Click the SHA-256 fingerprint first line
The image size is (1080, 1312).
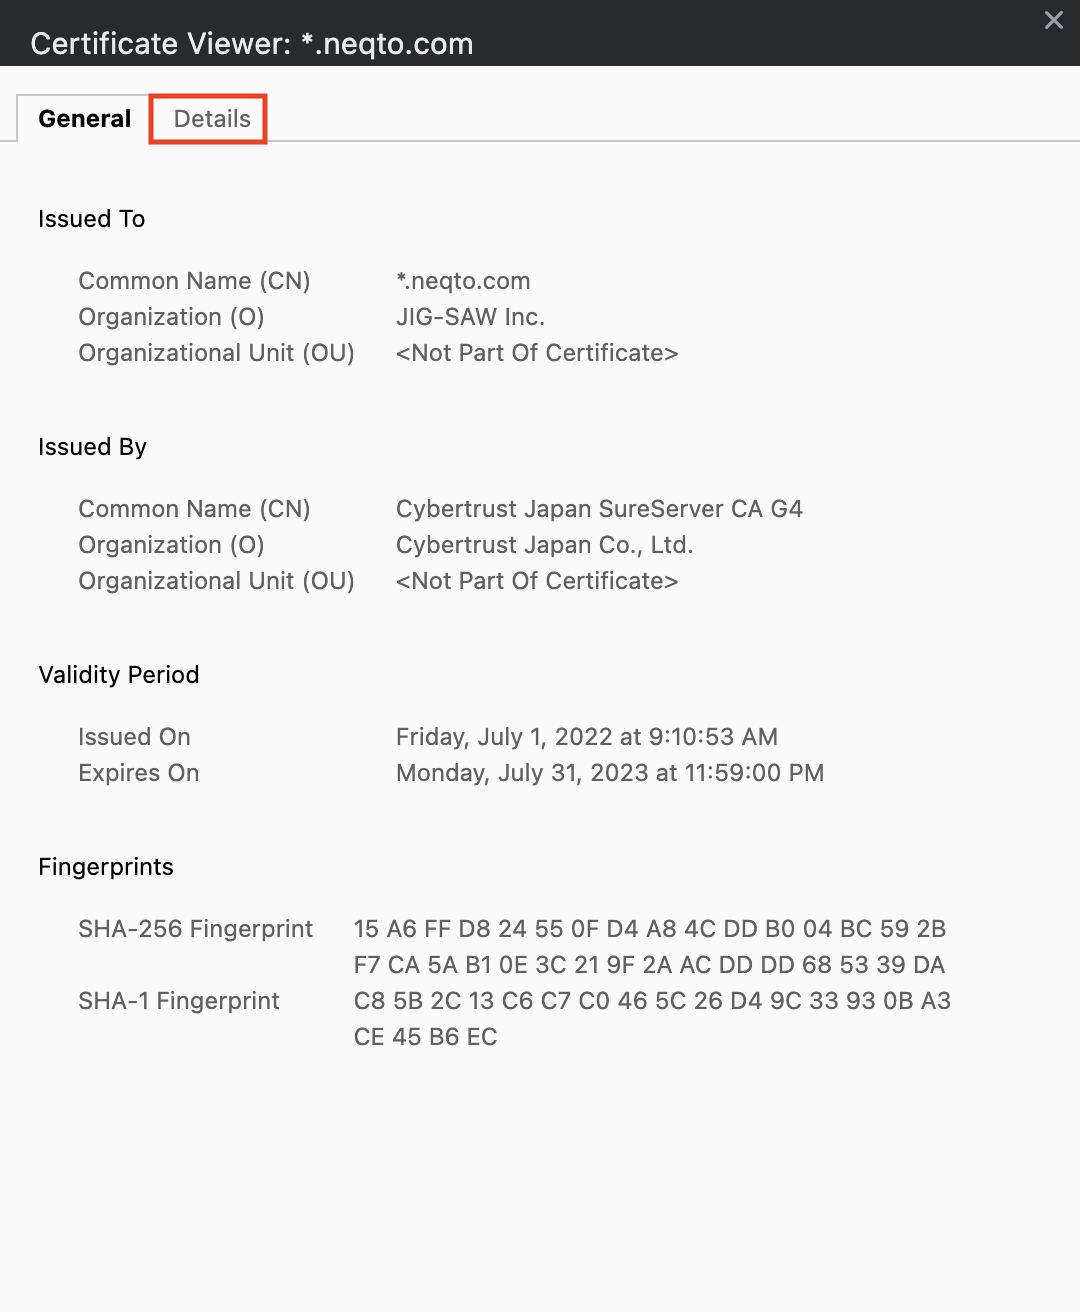(650, 929)
